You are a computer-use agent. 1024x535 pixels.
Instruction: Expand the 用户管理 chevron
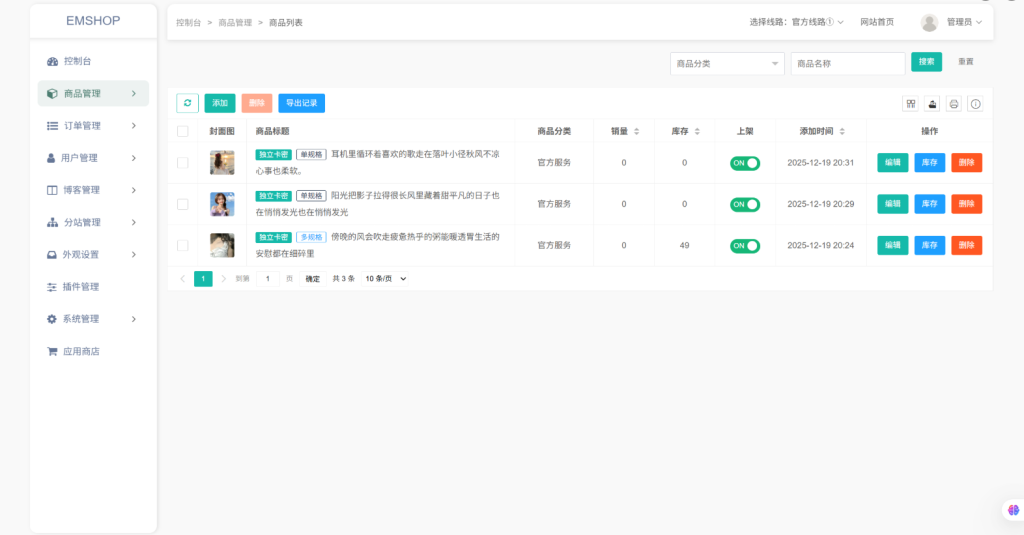(x=134, y=158)
